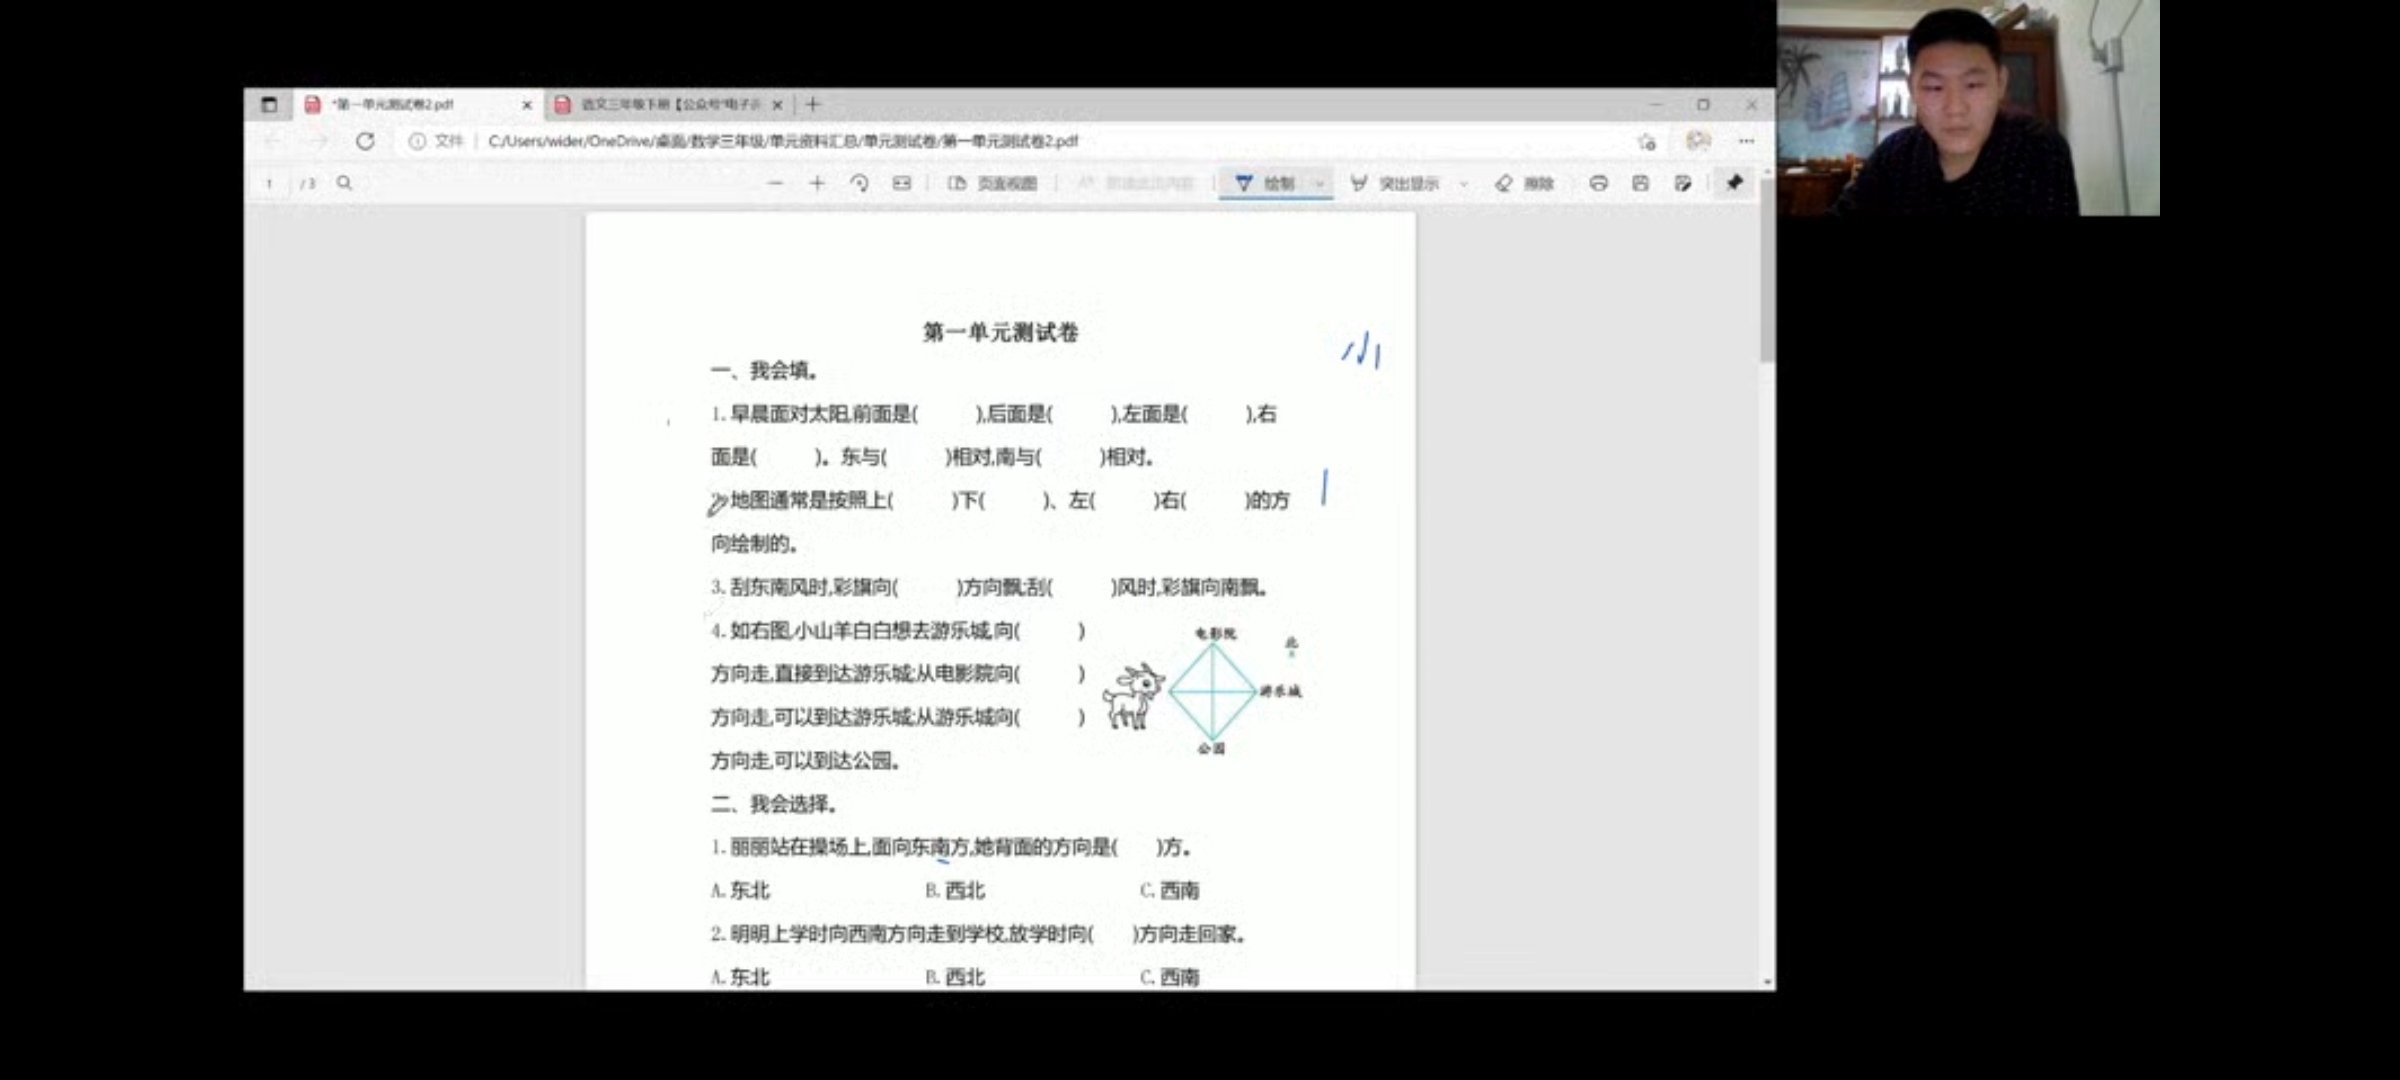Screen dimensions: 2400x1080
Task: Open the browser profile avatar
Action: click(1698, 141)
